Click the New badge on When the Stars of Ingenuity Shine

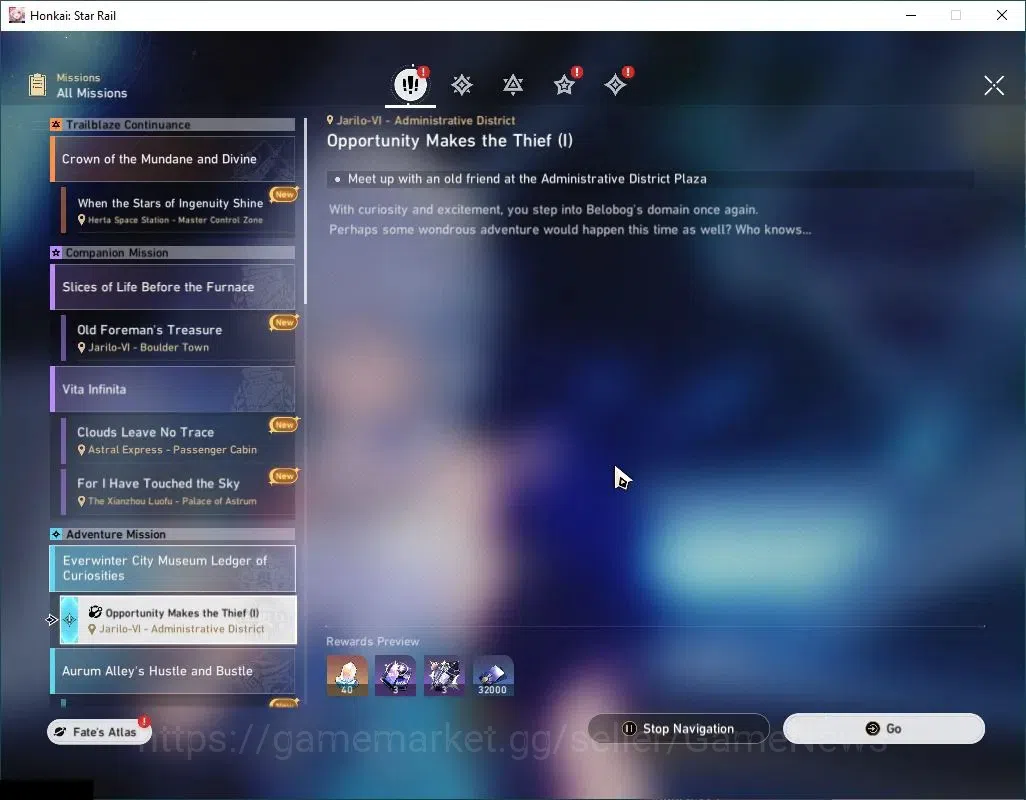(284, 194)
